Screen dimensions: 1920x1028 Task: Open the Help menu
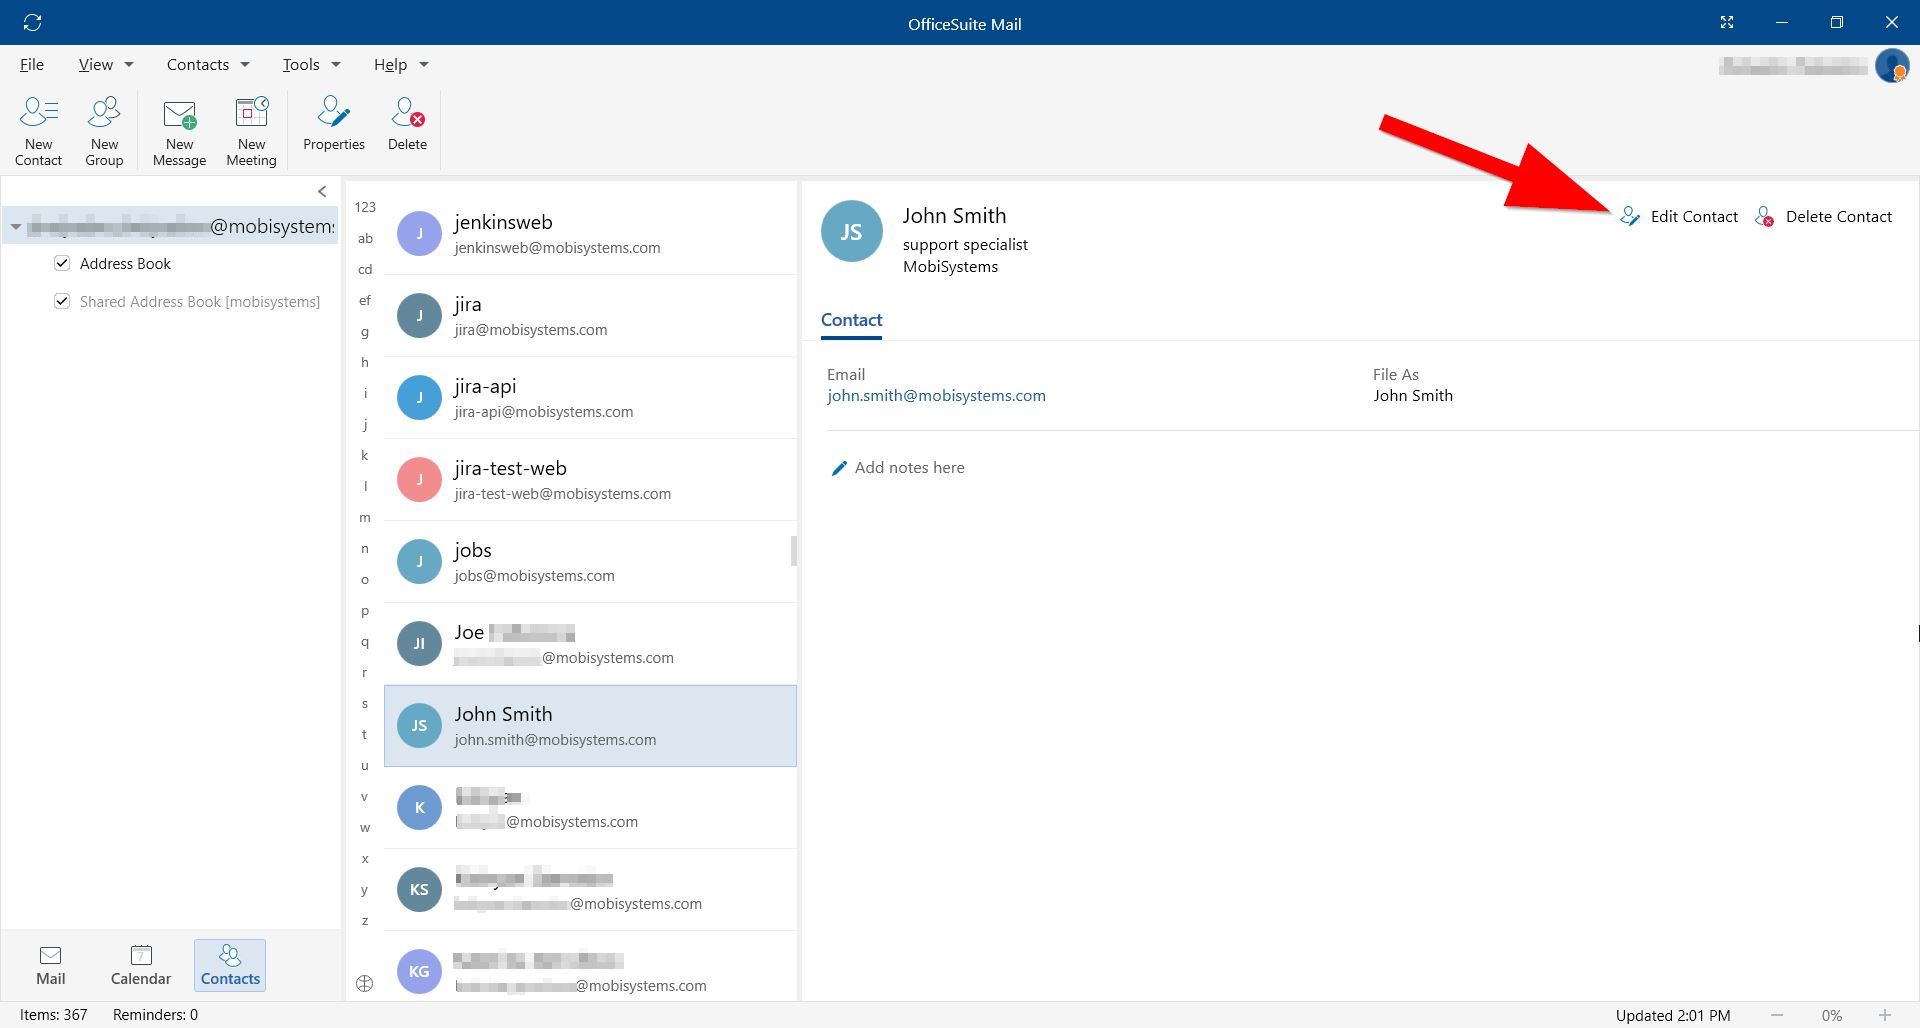[390, 64]
